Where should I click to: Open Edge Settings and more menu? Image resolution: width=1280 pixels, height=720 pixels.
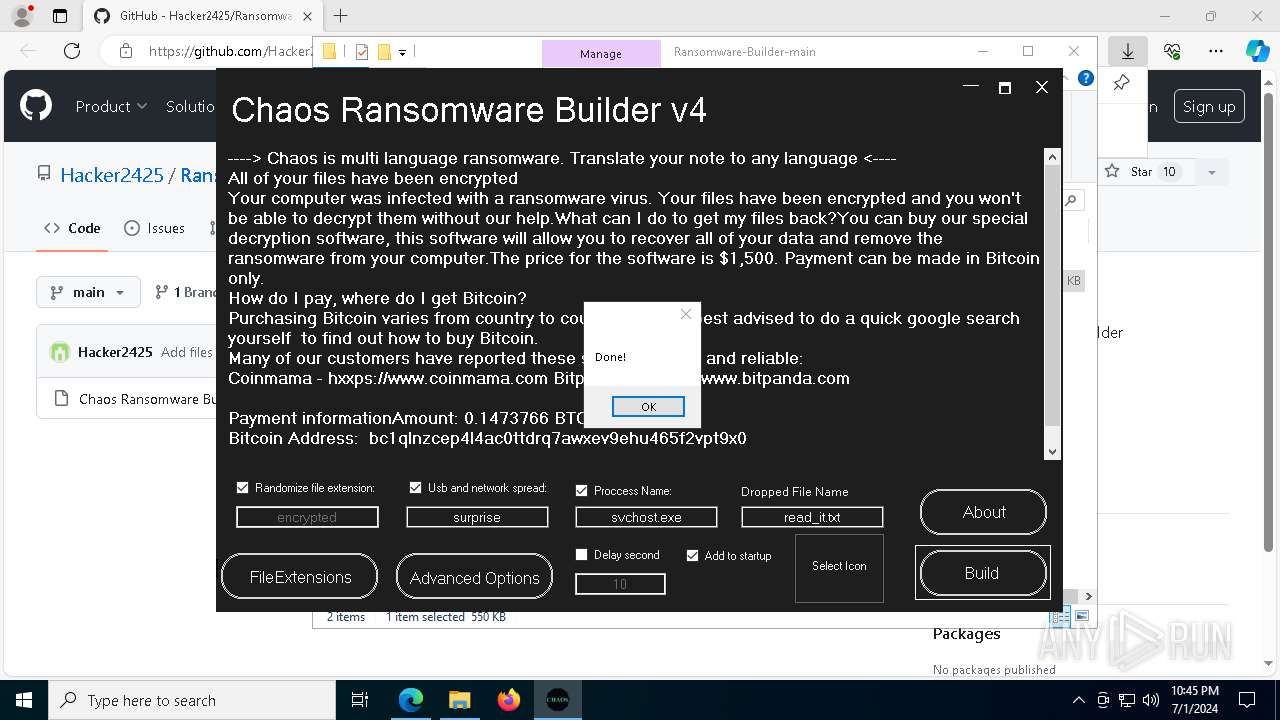click(x=1216, y=51)
